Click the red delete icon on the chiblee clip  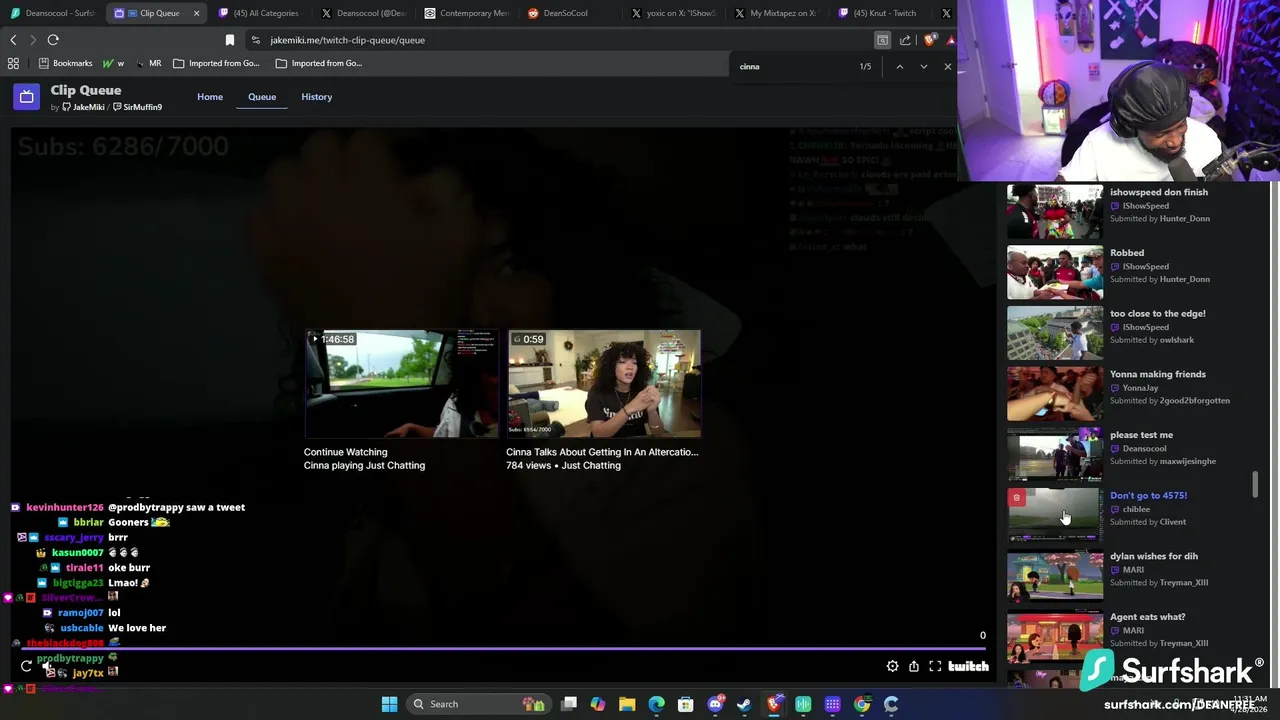tap(1017, 498)
